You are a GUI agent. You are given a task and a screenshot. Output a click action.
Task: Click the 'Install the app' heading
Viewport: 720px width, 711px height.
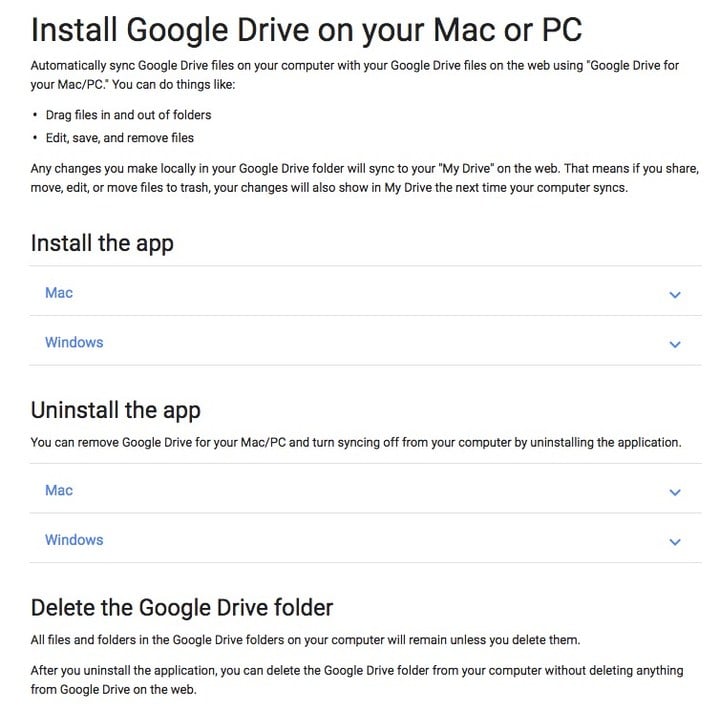[x=102, y=243]
